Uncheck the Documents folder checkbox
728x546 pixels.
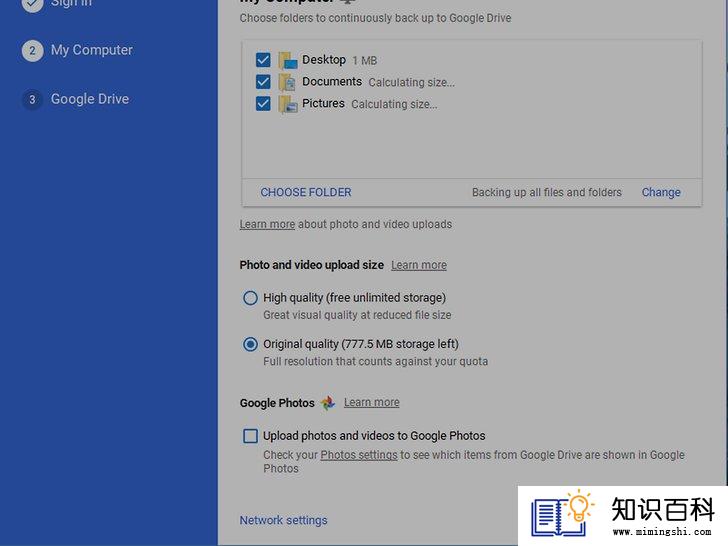coord(263,82)
